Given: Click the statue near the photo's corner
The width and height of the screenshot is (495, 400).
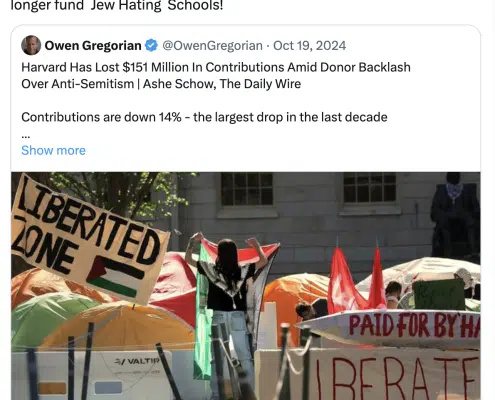Looking at the screenshot, I should [455, 217].
